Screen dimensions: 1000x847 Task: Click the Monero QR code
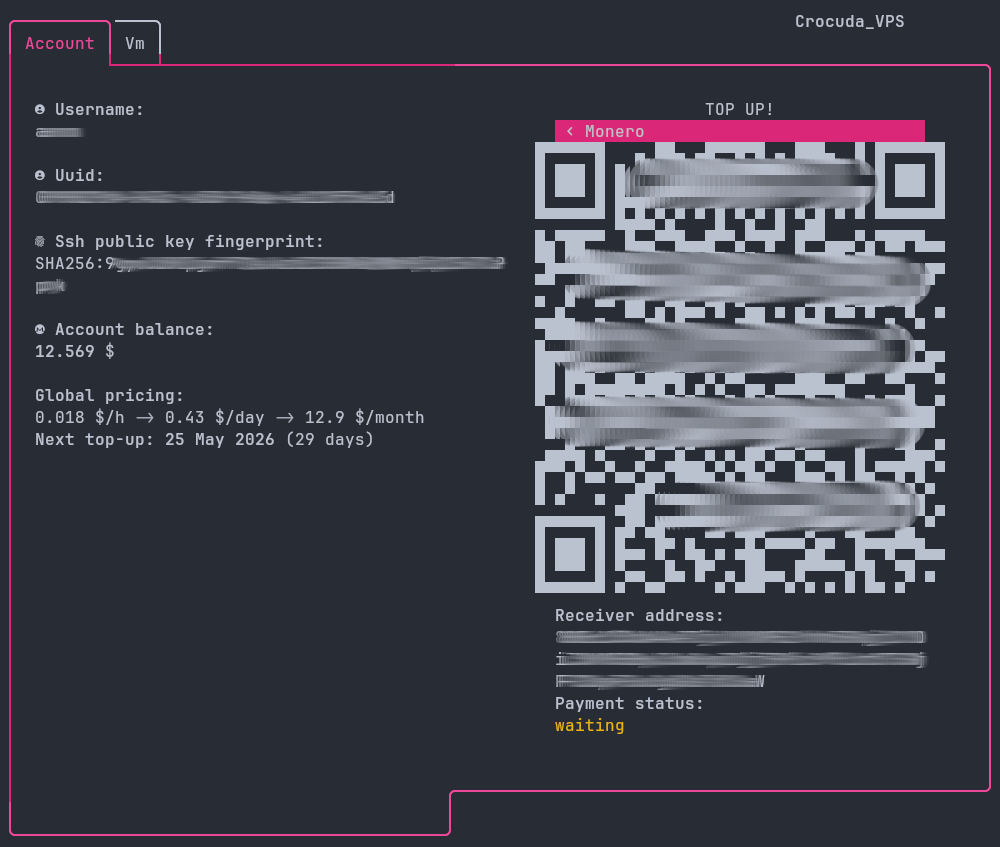click(x=740, y=367)
